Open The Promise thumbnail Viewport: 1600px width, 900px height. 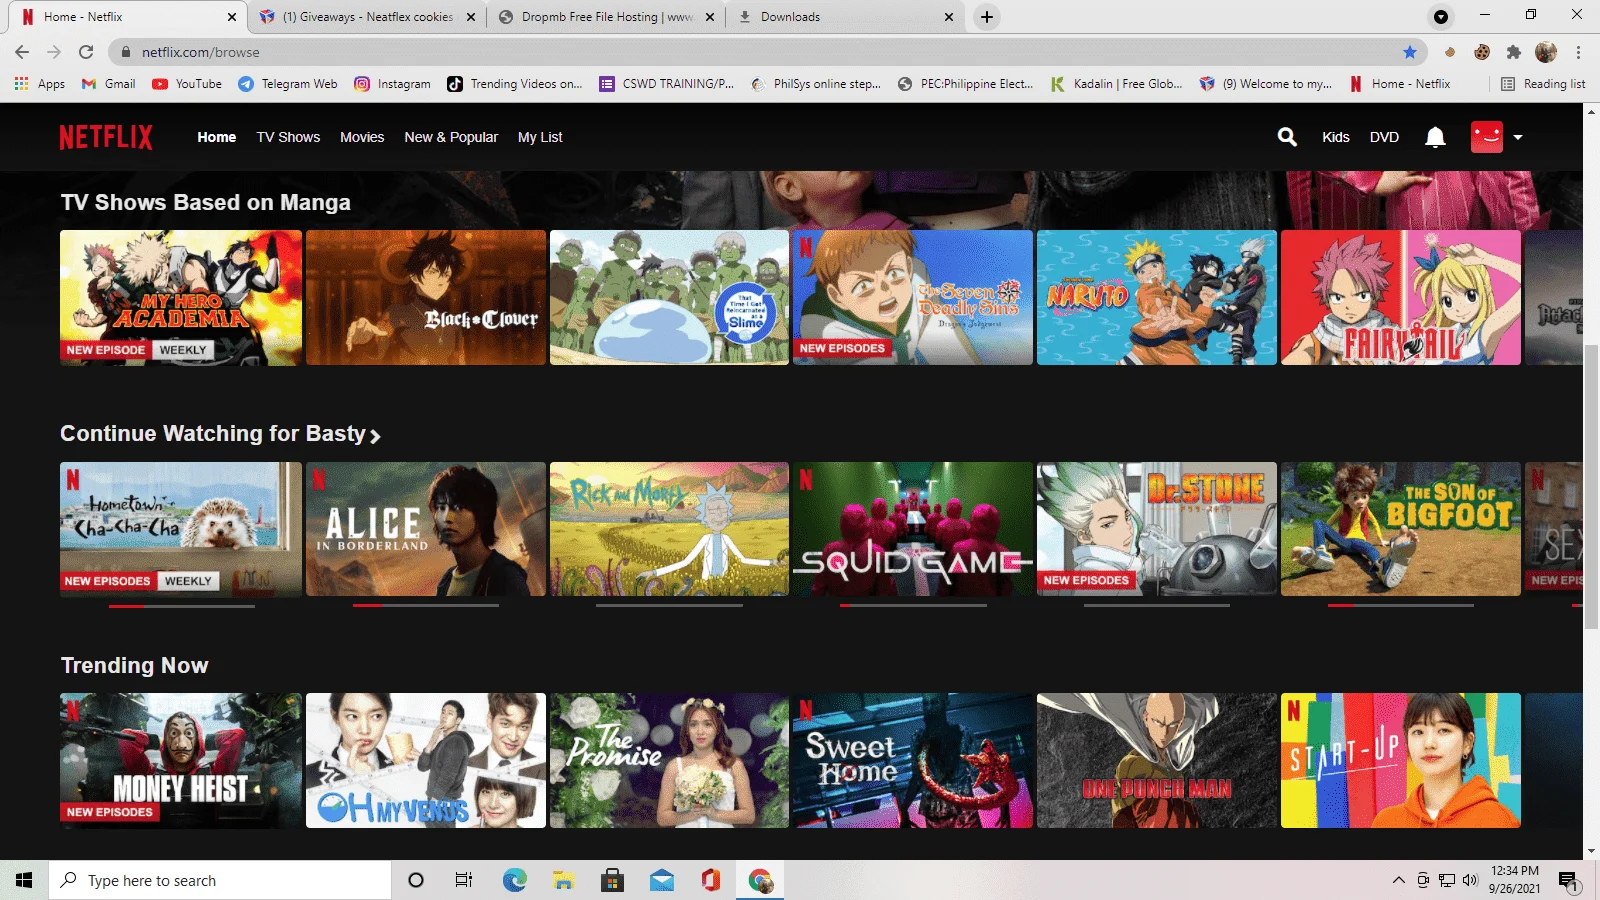[x=669, y=761]
